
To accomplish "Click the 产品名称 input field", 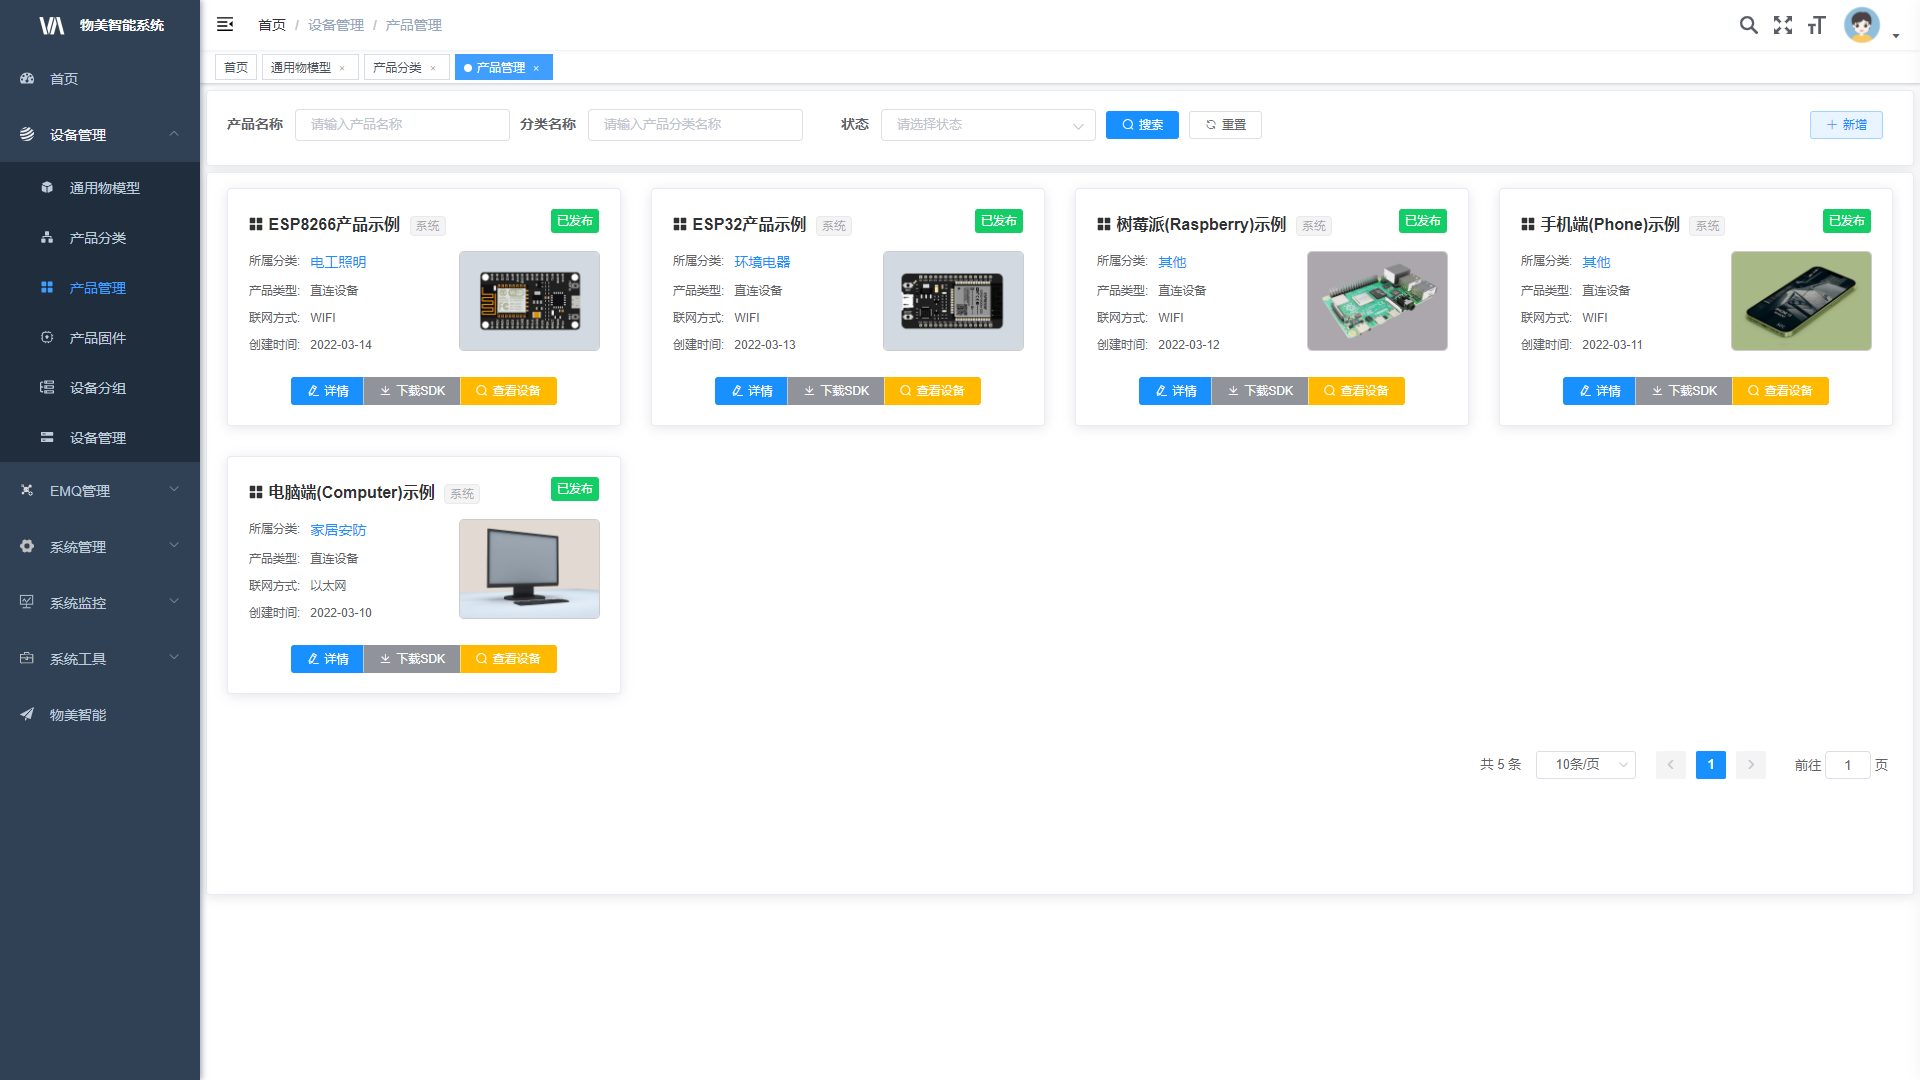I will (x=402, y=125).
